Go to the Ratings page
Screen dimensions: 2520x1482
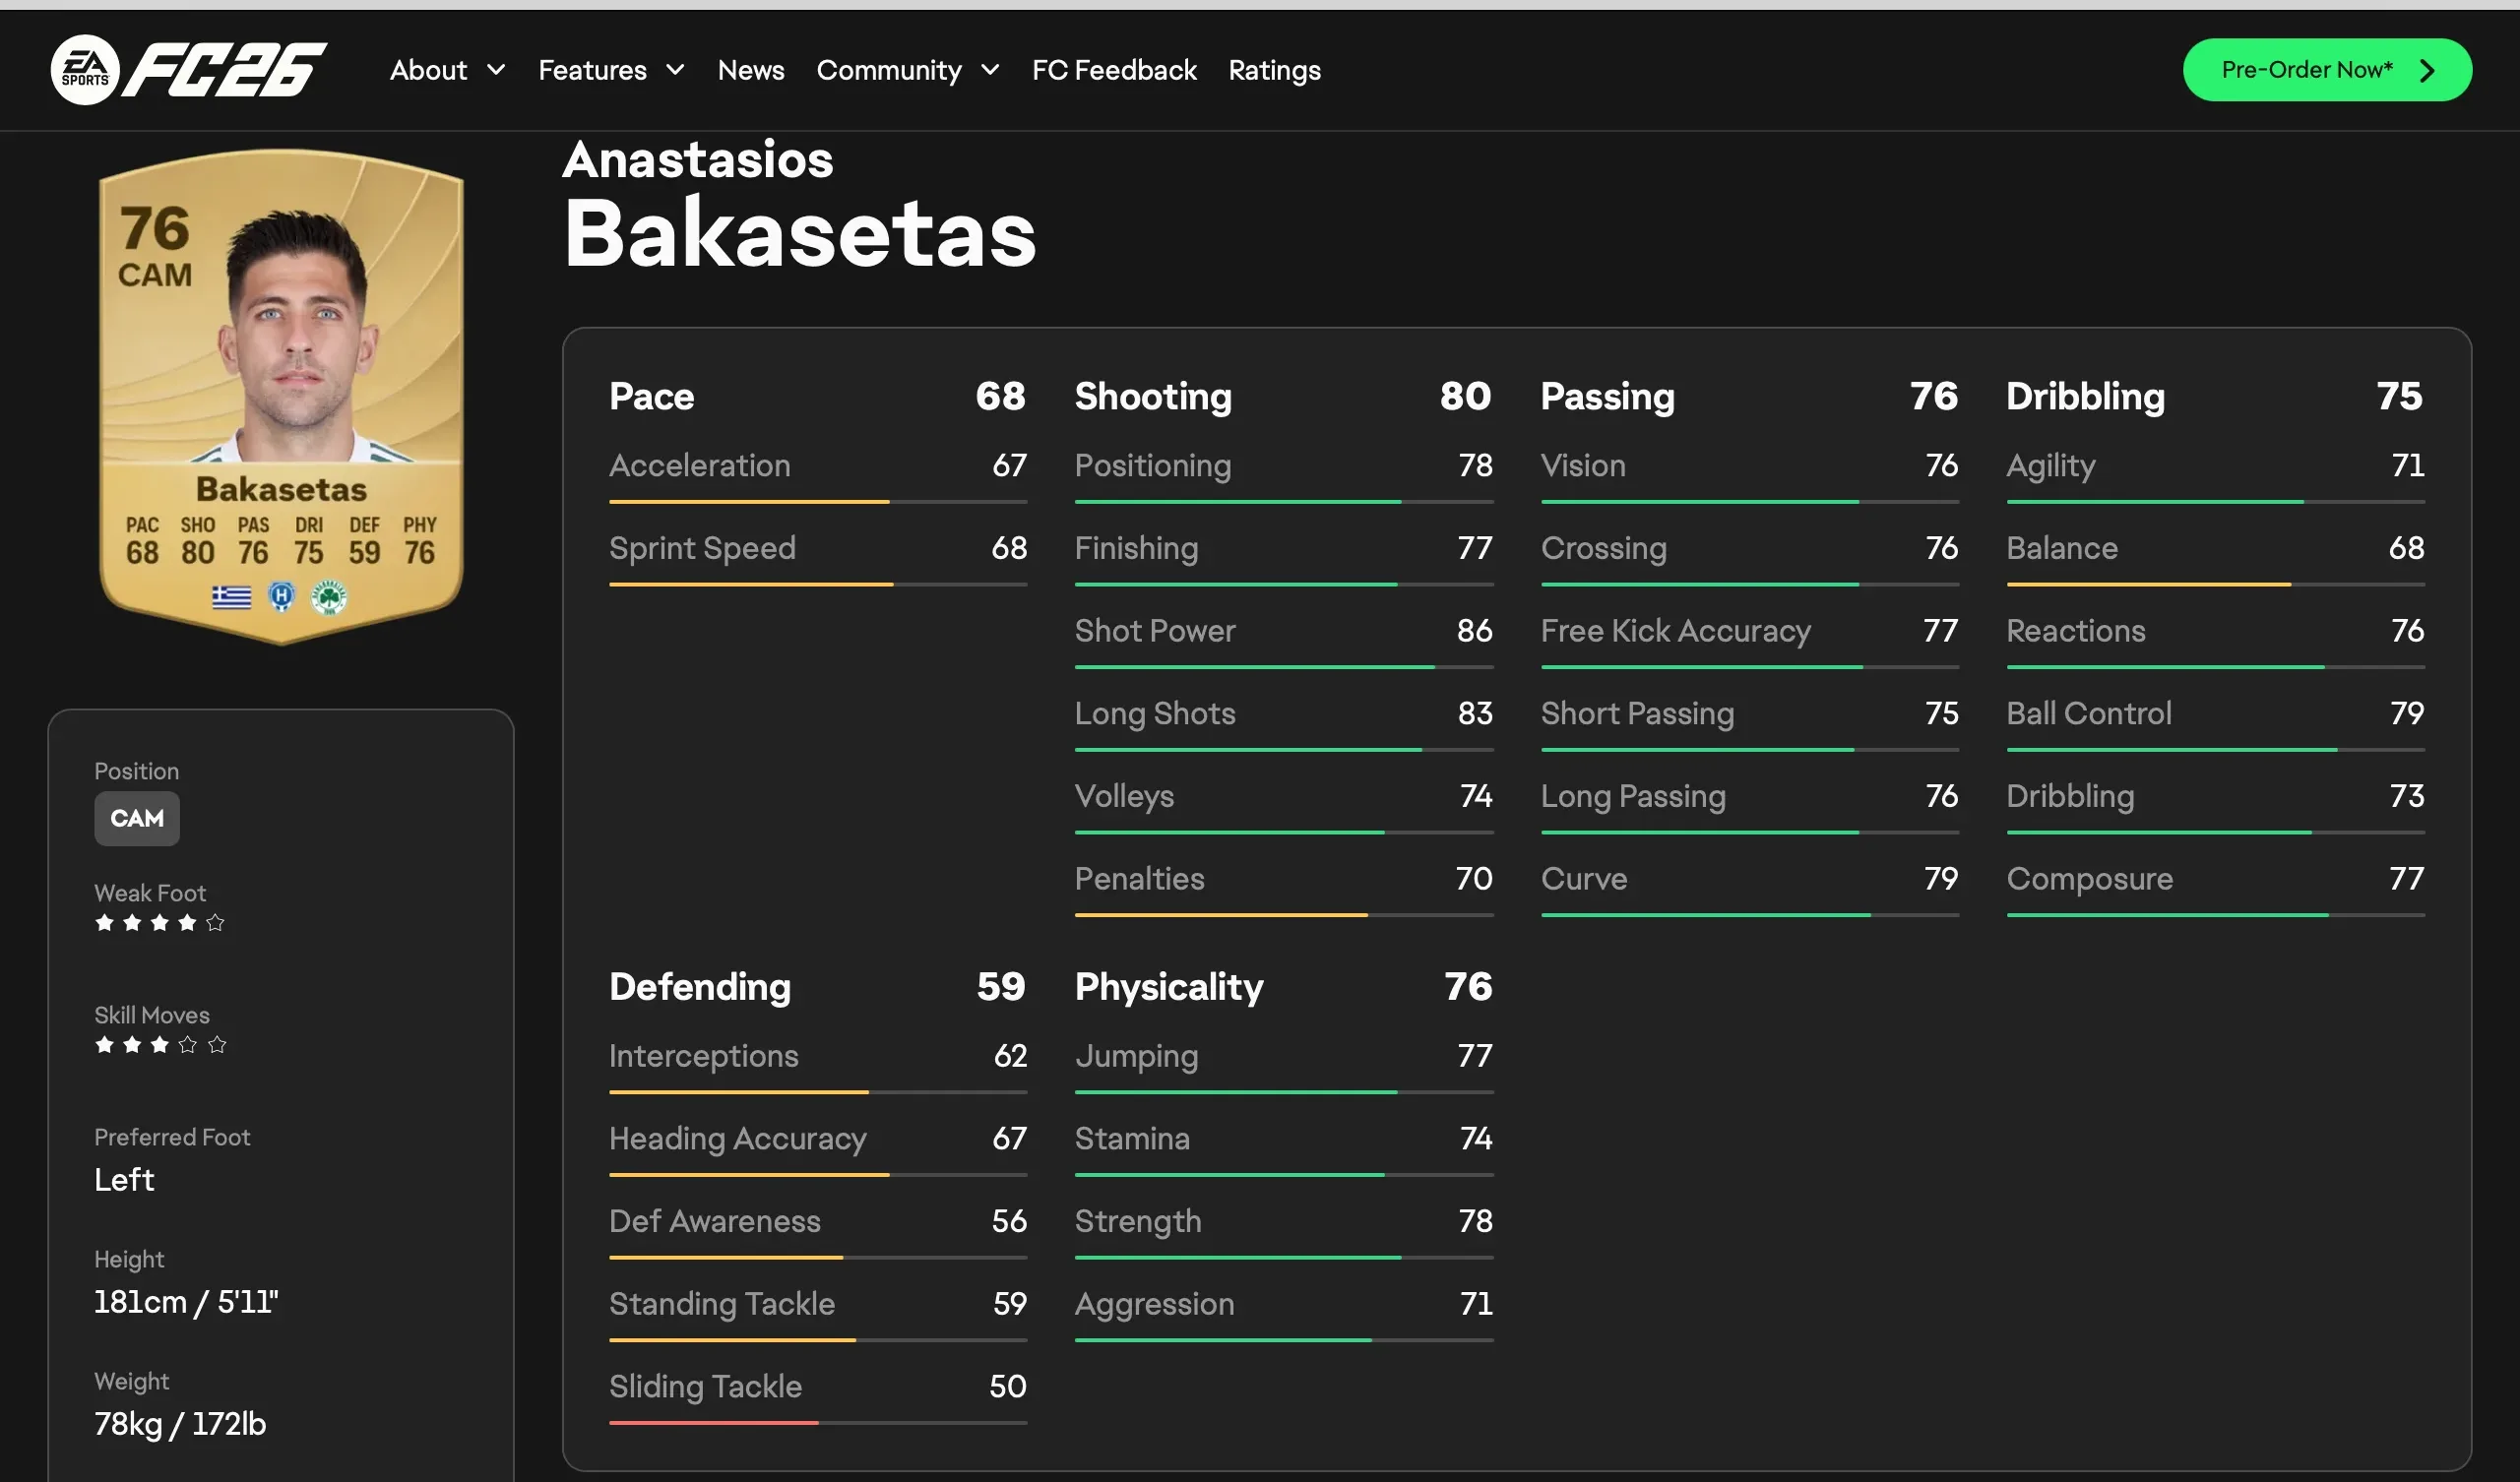1274,70
